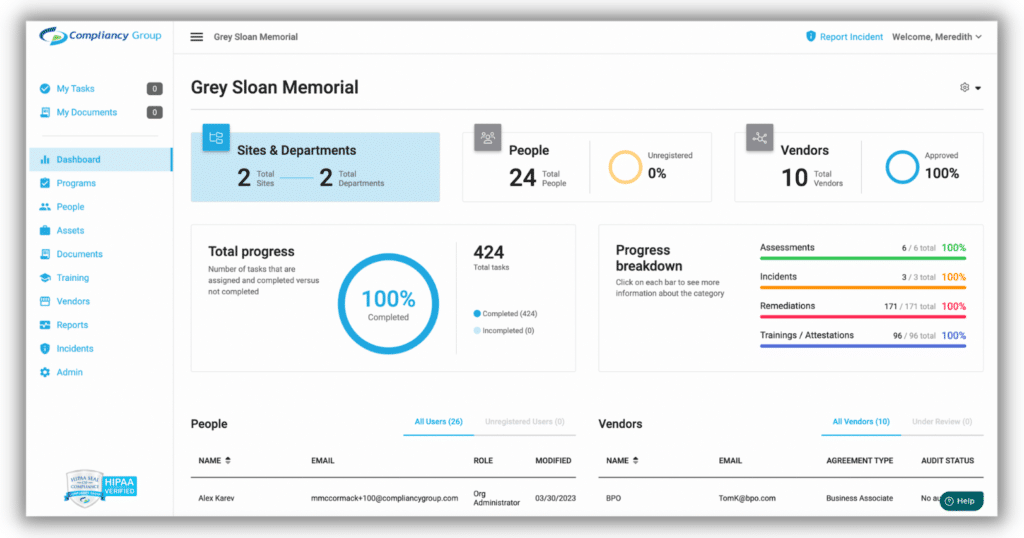The height and width of the screenshot is (538, 1024).
Task: Select the All Vendors (10) tab
Action: [861, 422]
